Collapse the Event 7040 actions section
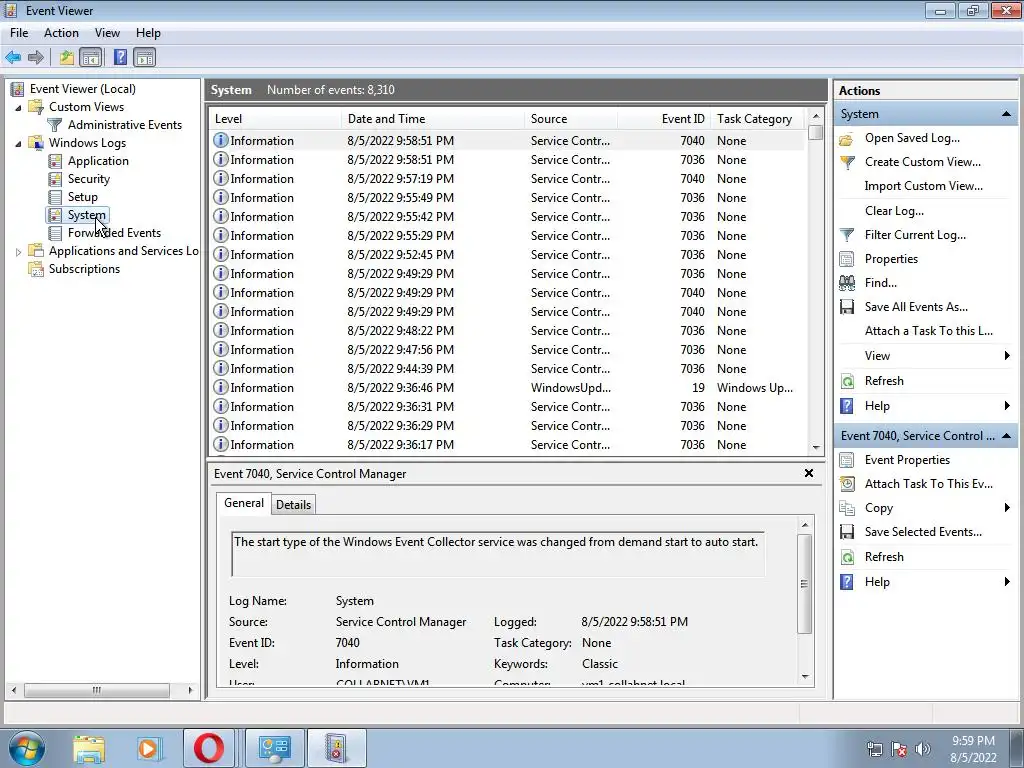Screen dimensions: 1024x768 coord(1006,436)
